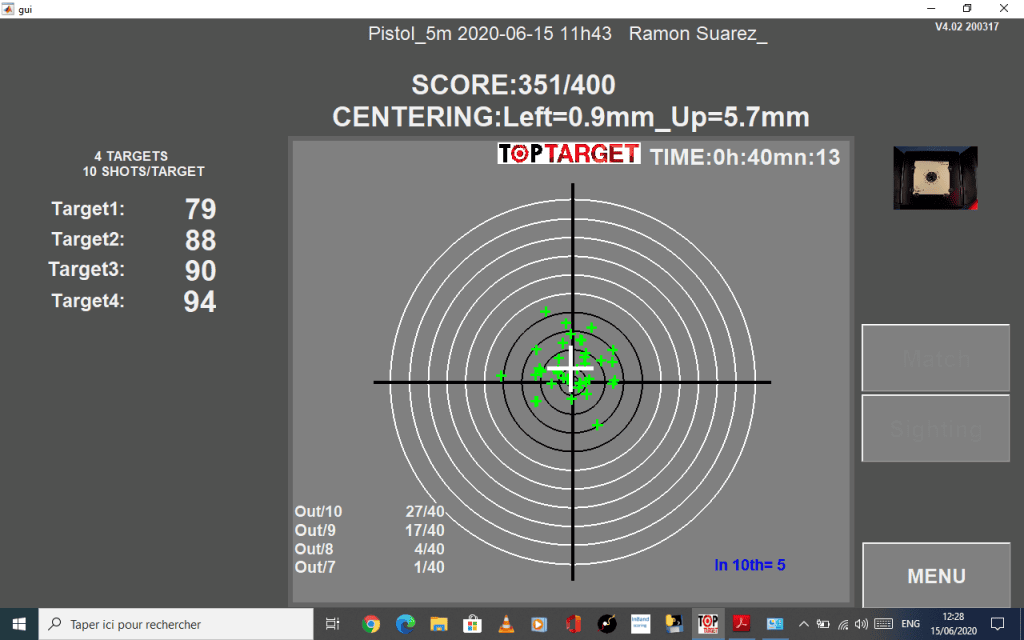Open the target camera thumbnail
The width and height of the screenshot is (1024, 640).
935,178
